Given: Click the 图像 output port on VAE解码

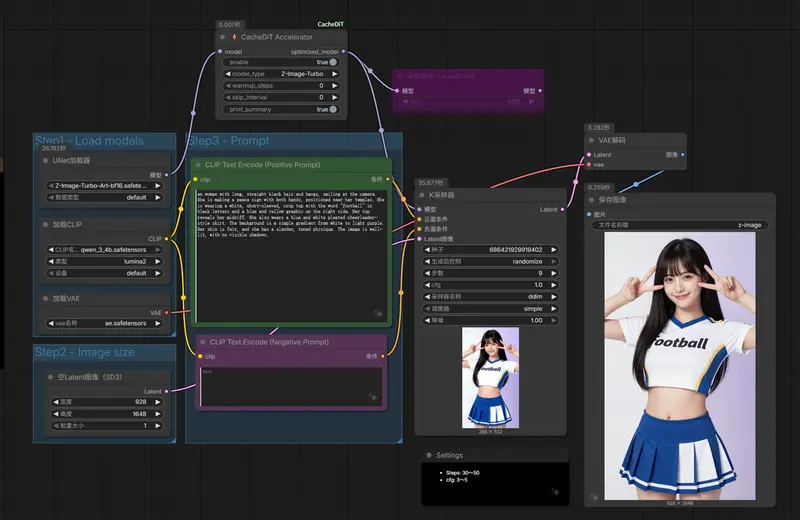Looking at the screenshot, I should point(683,155).
